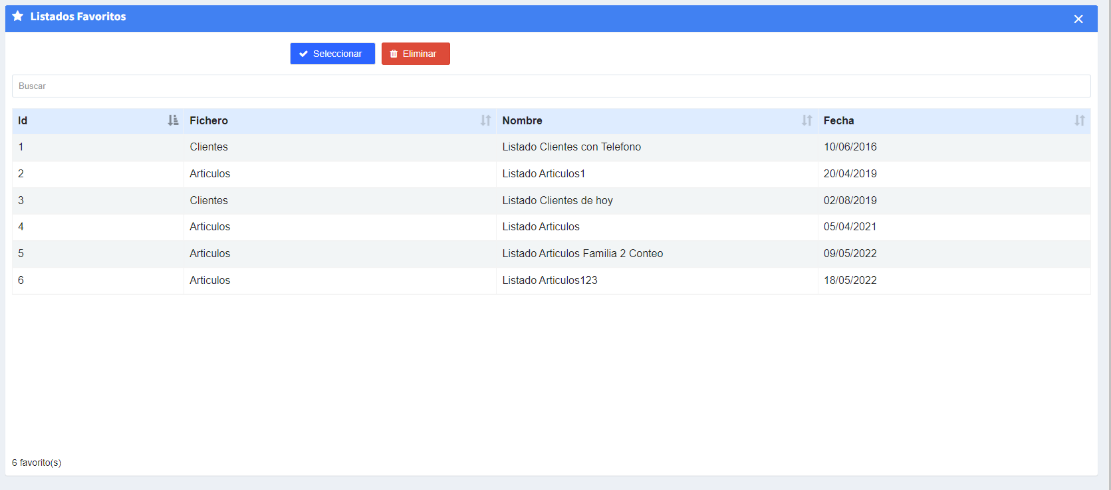The width and height of the screenshot is (1111, 490).
Task: Sort by Fichero column sort arrows
Action: [485, 121]
